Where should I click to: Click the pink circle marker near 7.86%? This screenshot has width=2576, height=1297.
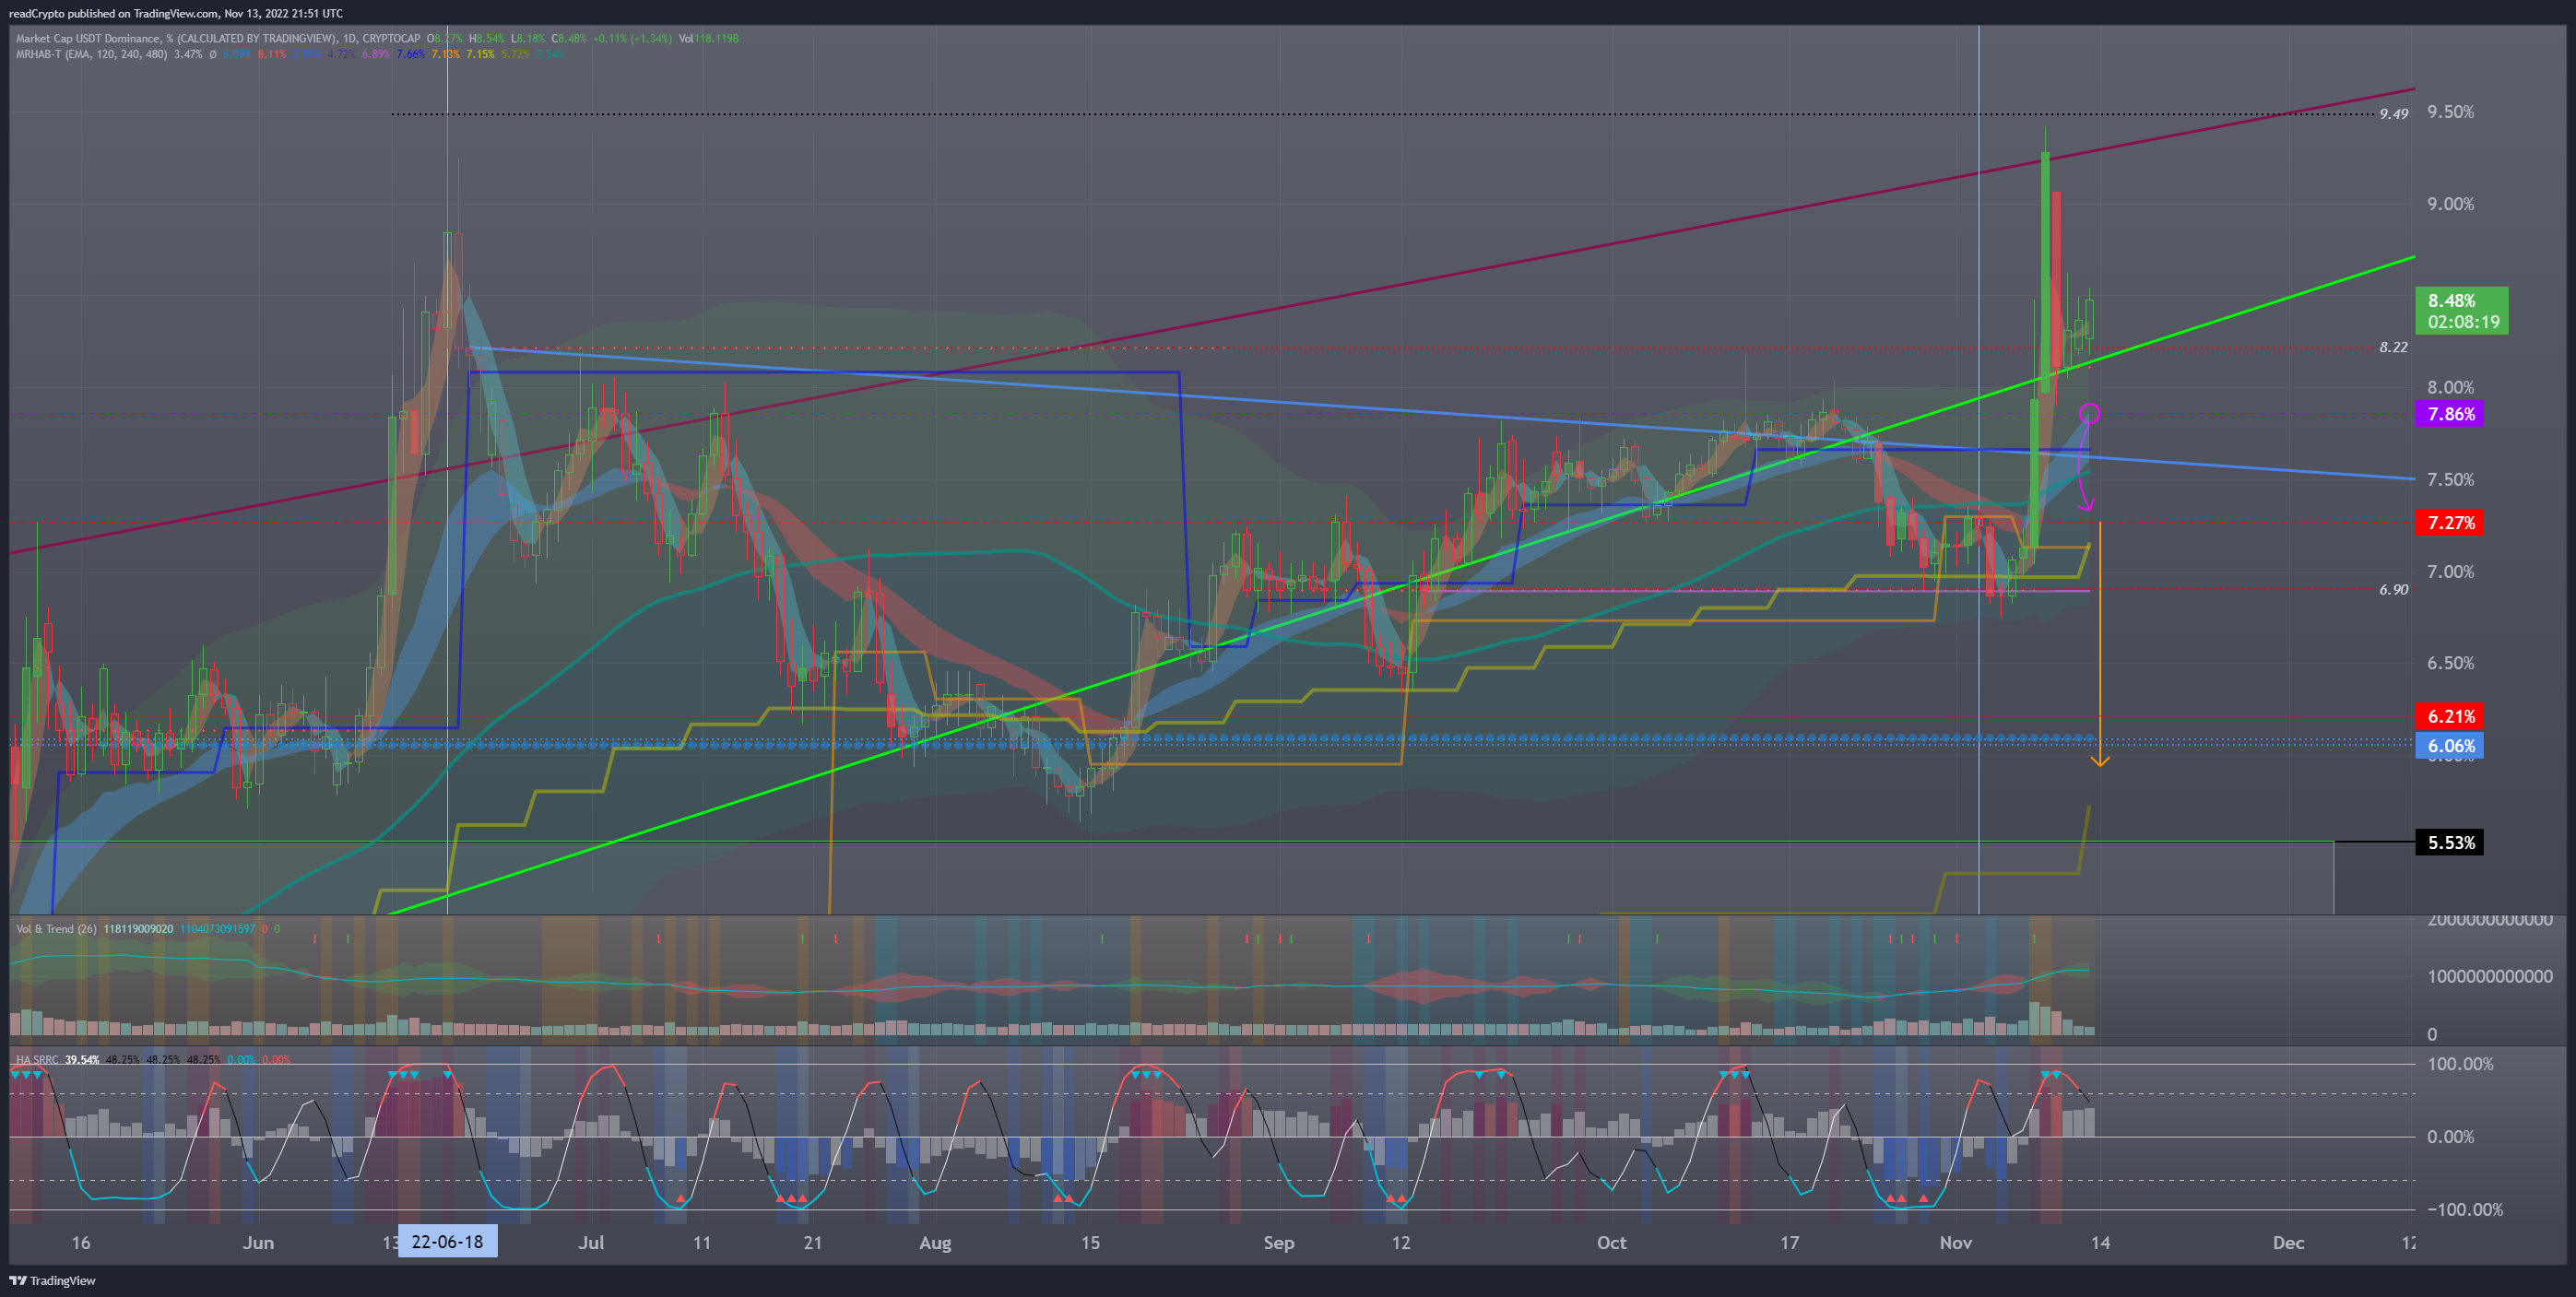coord(2089,413)
